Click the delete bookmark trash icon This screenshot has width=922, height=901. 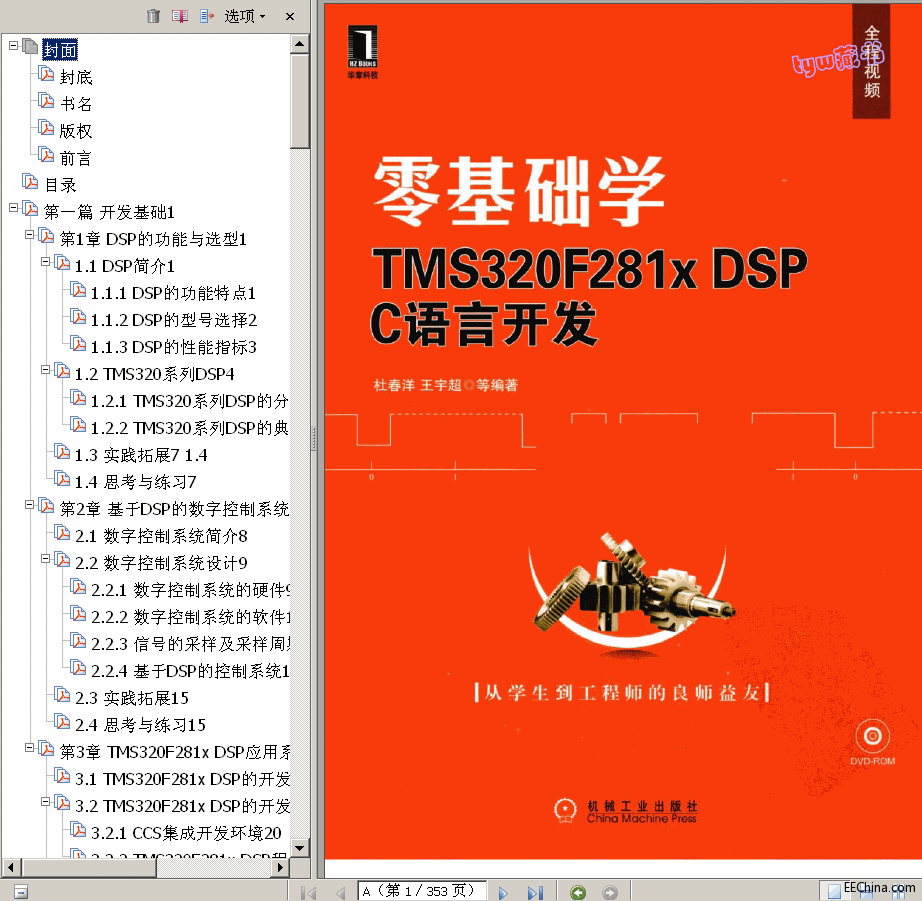(153, 16)
